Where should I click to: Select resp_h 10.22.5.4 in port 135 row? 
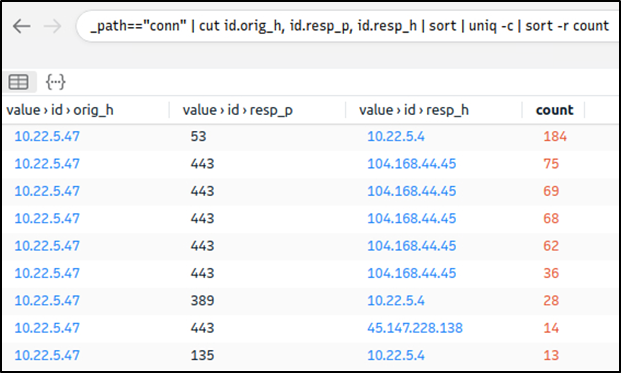396,355
